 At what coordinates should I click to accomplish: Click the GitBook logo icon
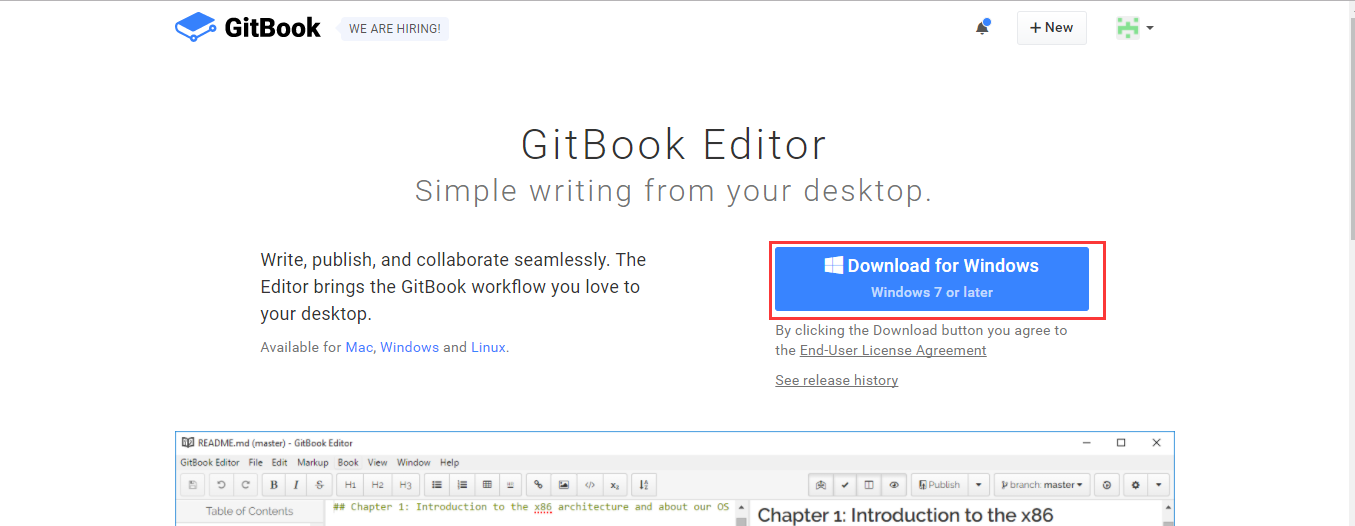pyautogui.click(x=195, y=27)
